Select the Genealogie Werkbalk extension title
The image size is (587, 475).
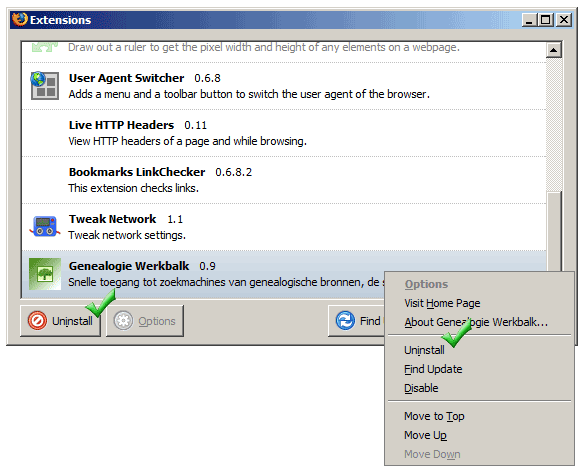click(129, 266)
